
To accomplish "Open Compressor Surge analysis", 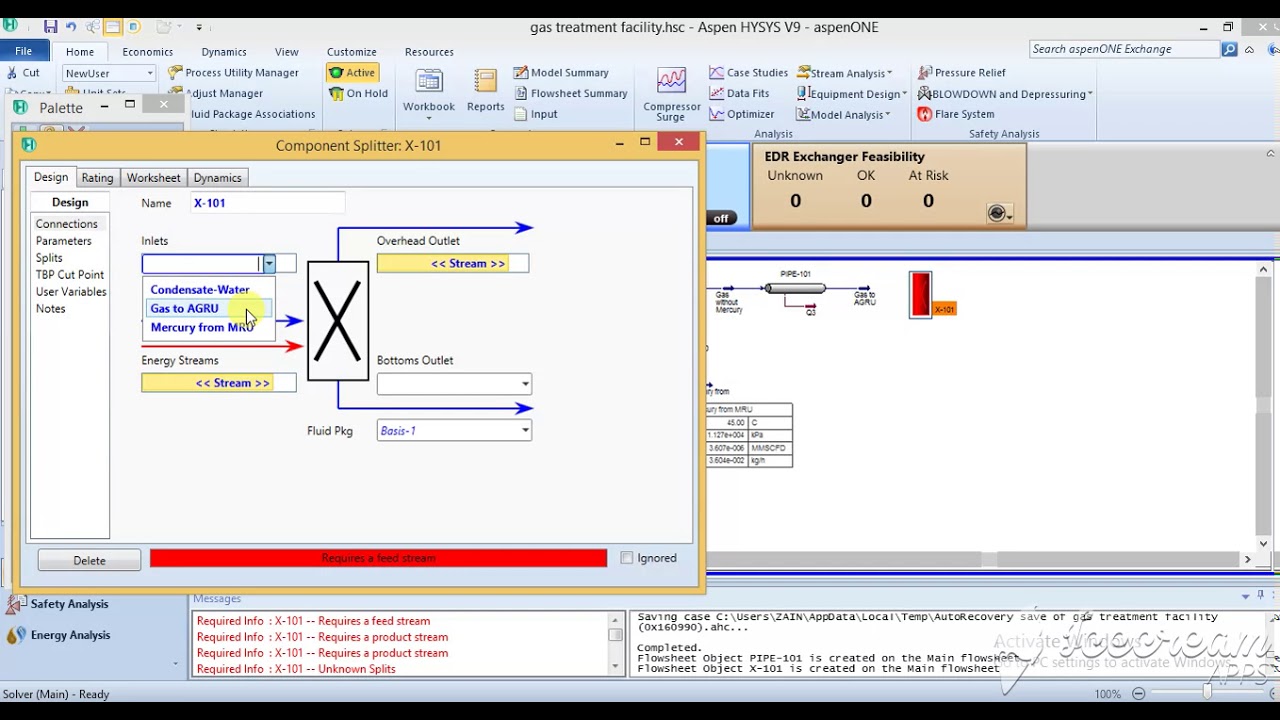I will point(672,94).
